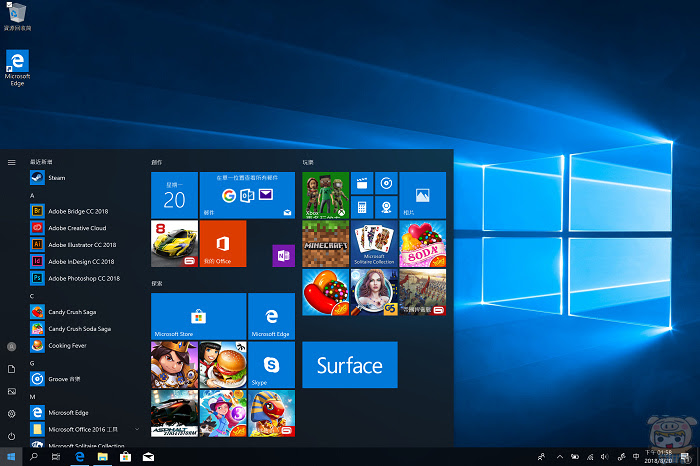Open Candy Crush Soda Saga in app list
Image resolution: width=700 pixels, height=466 pixels.
[x=85, y=329]
